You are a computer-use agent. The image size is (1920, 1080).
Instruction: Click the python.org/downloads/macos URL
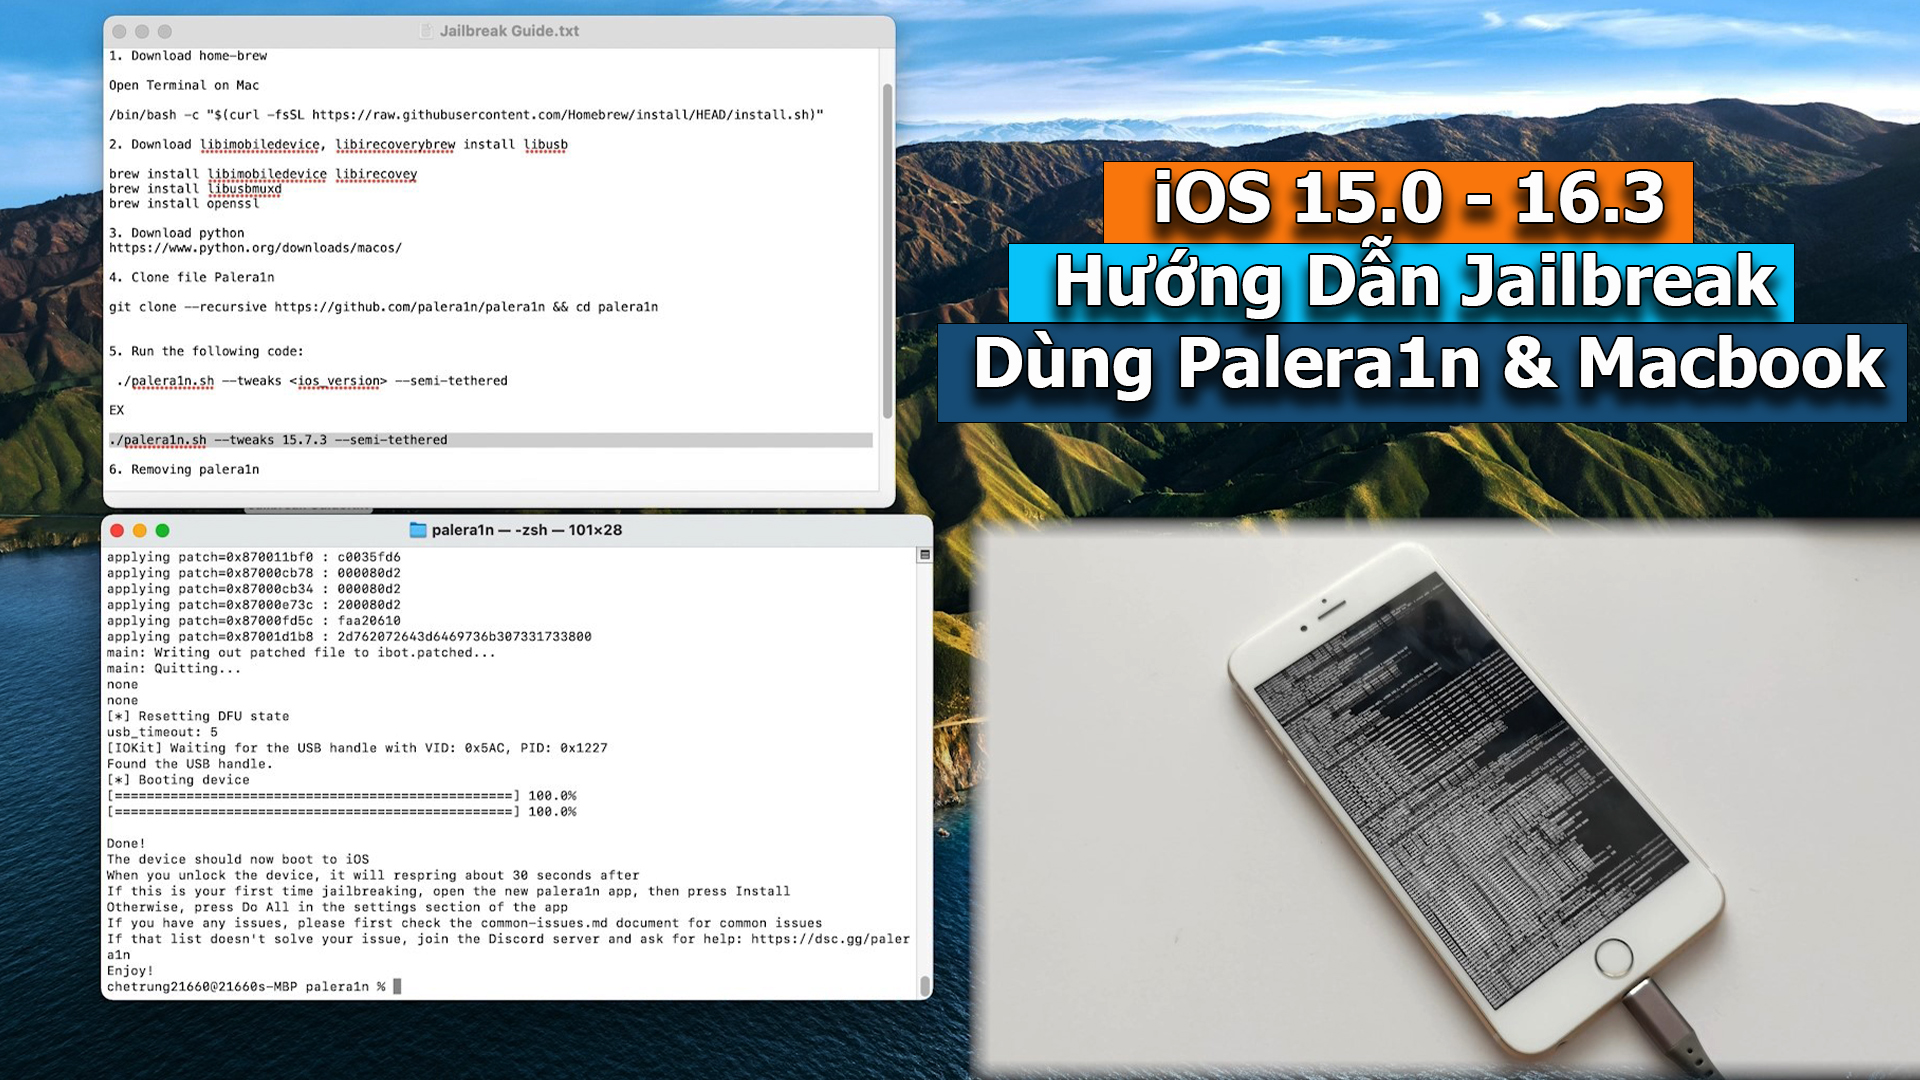click(x=255, y=248)
